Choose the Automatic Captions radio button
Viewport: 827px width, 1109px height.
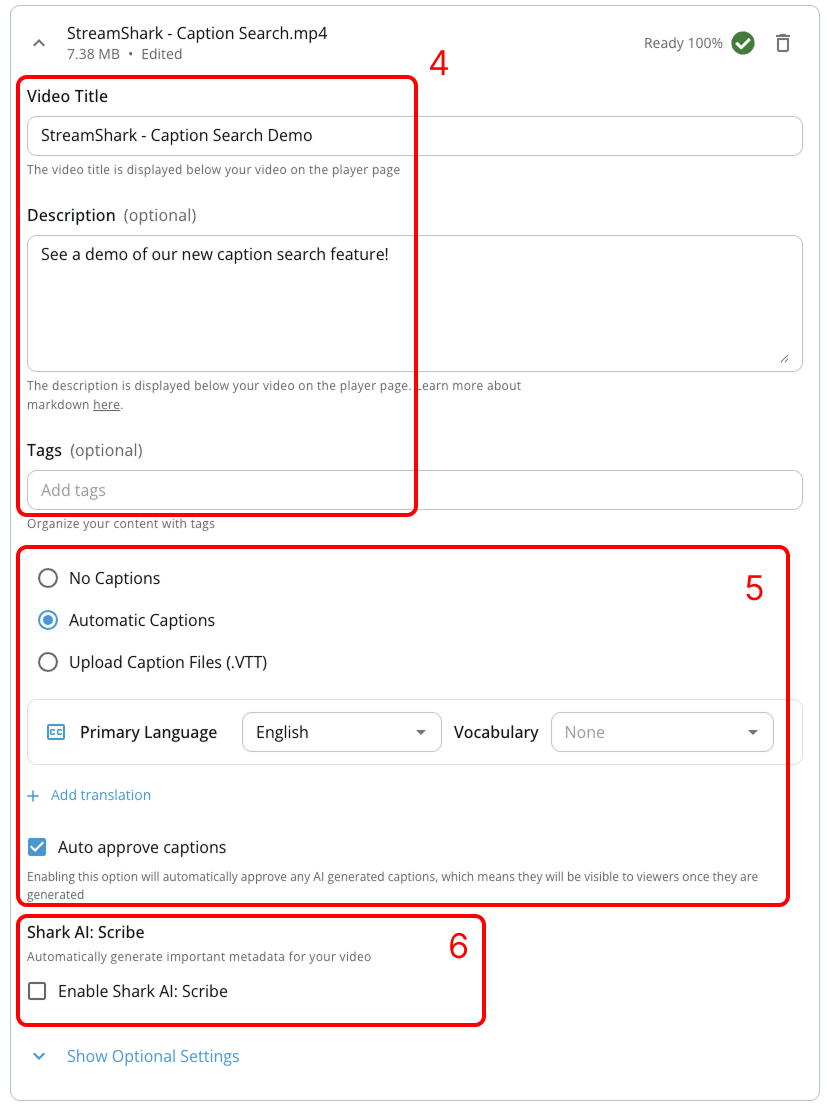48,620
